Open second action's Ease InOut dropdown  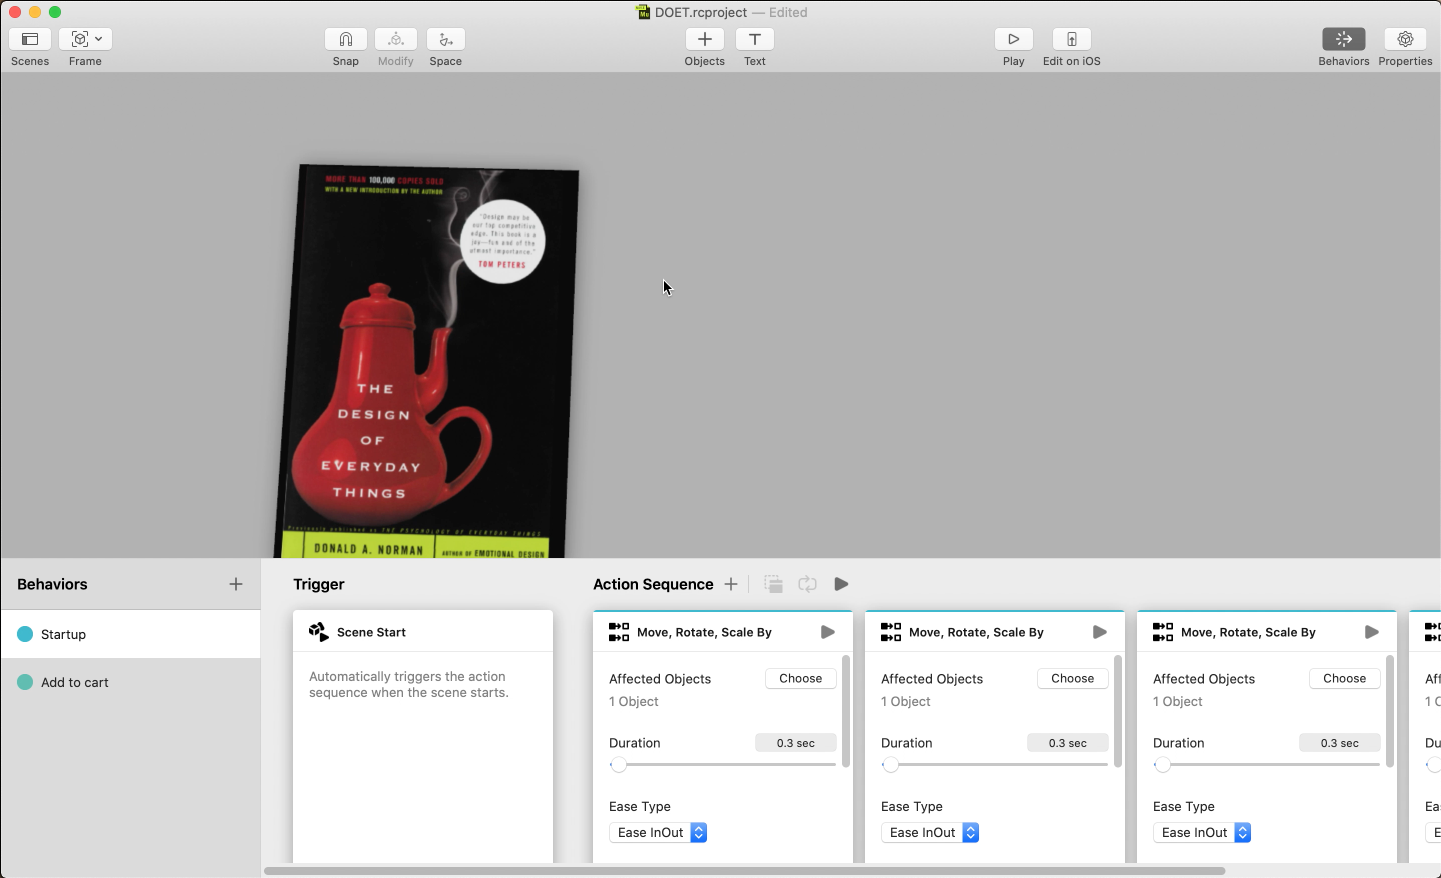tap(930, 832)
